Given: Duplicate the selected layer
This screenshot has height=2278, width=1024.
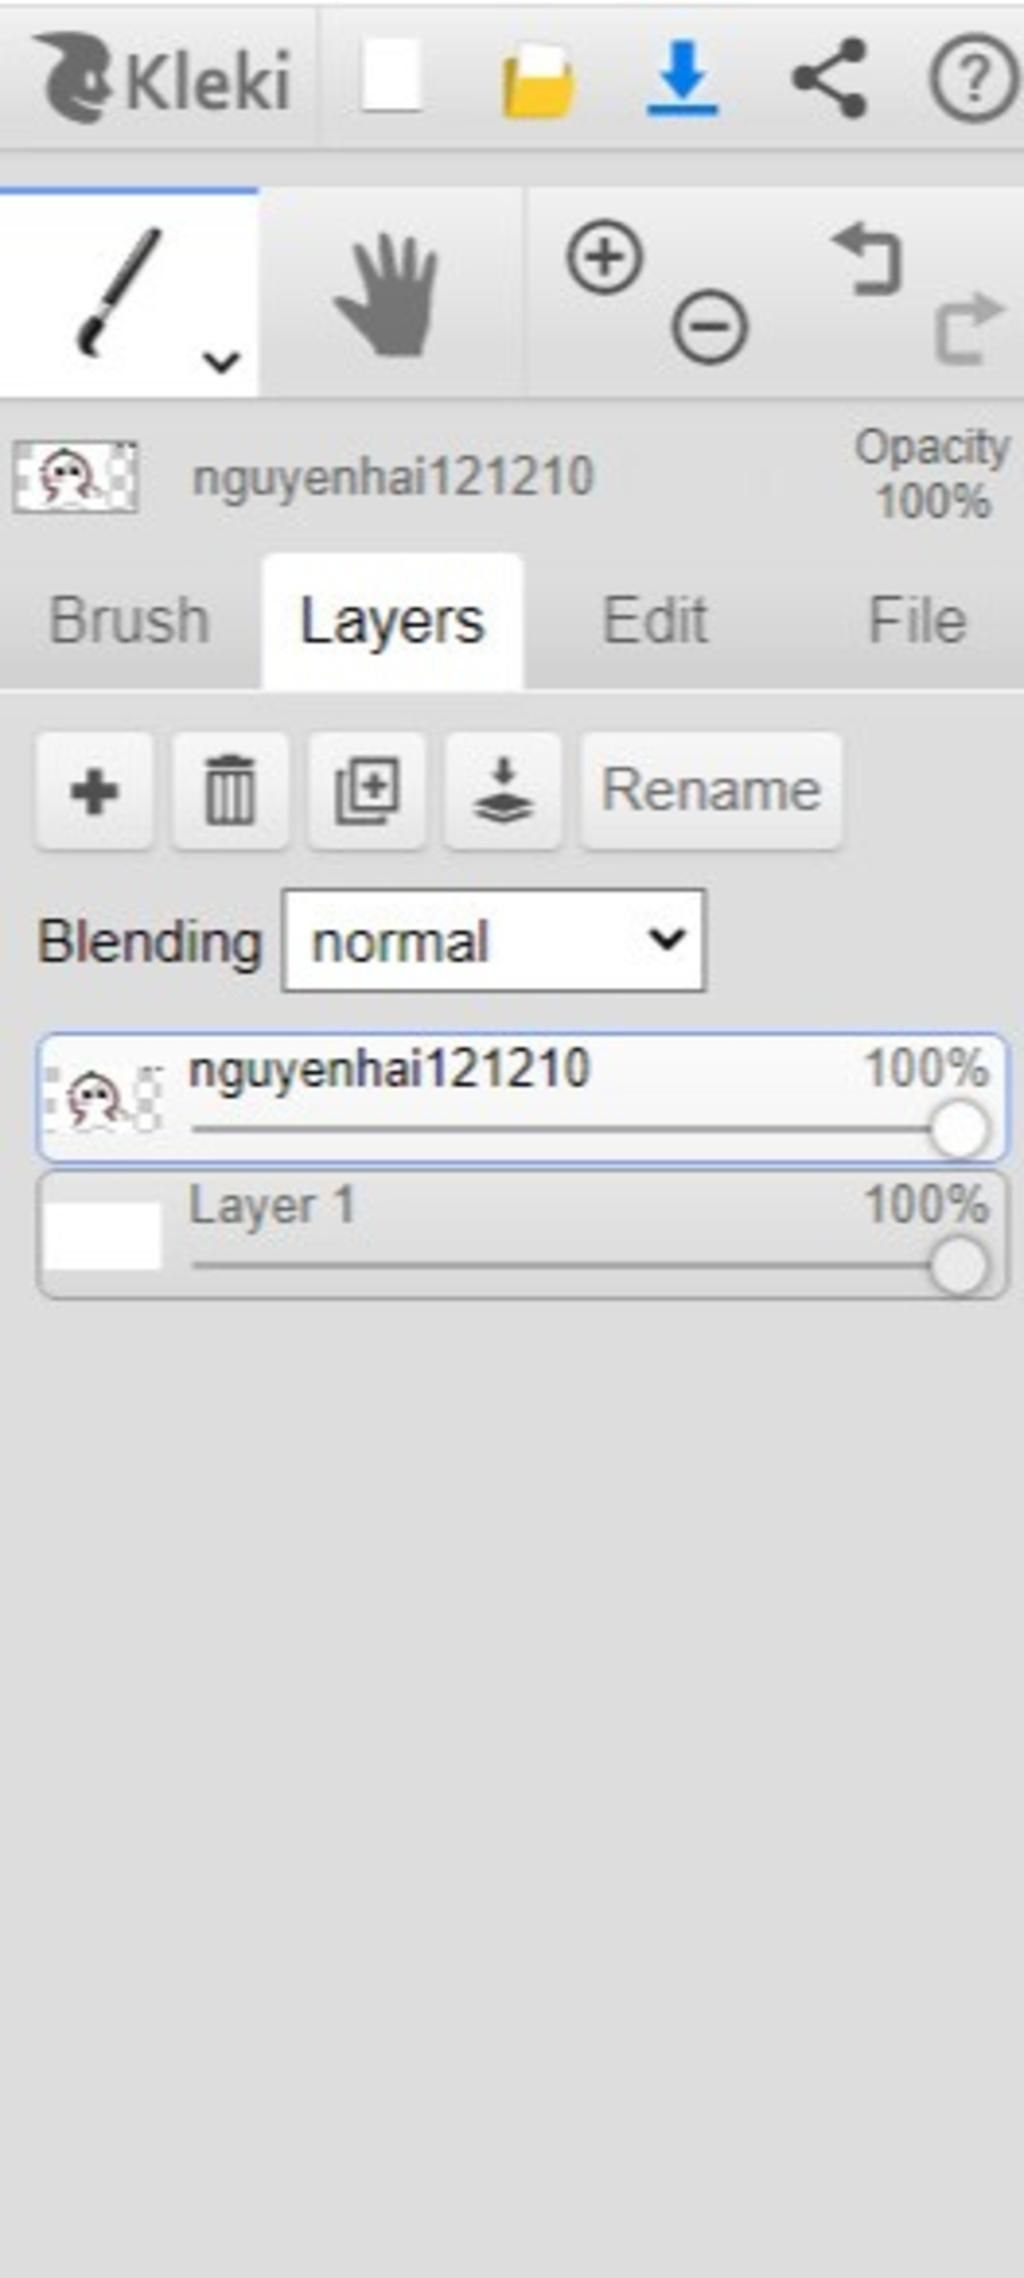Looking at the screenshot, I should (367, 791).
